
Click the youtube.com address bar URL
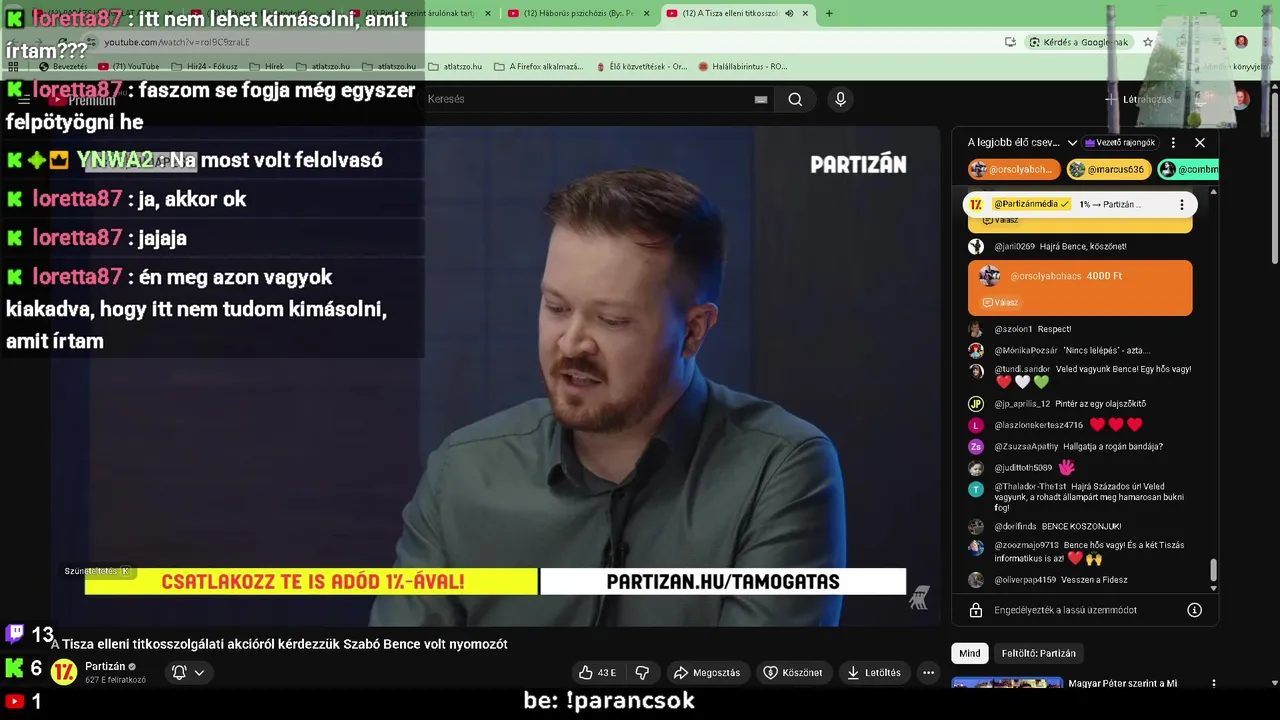(x=177, y=42)
